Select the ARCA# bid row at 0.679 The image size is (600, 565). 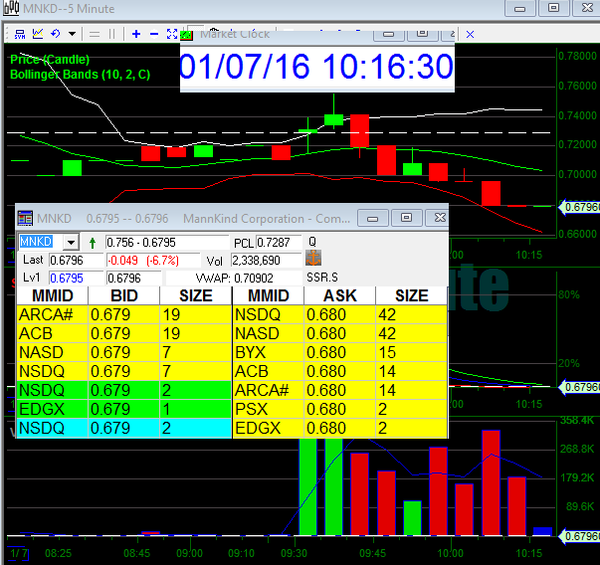coord(124,314)
